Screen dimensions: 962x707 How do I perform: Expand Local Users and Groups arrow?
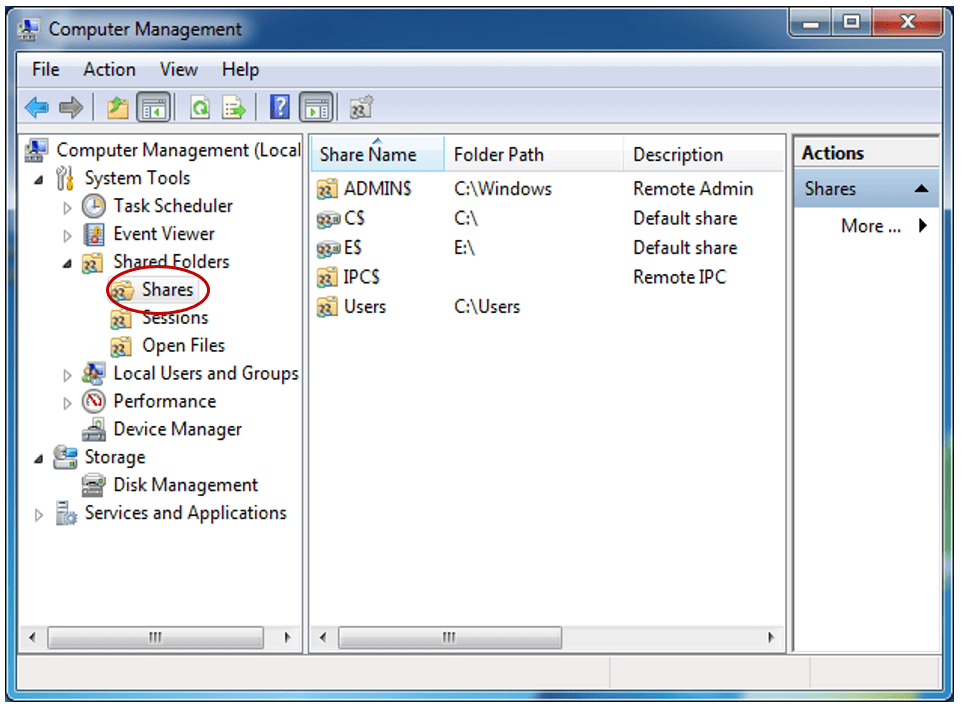[67, 375]
